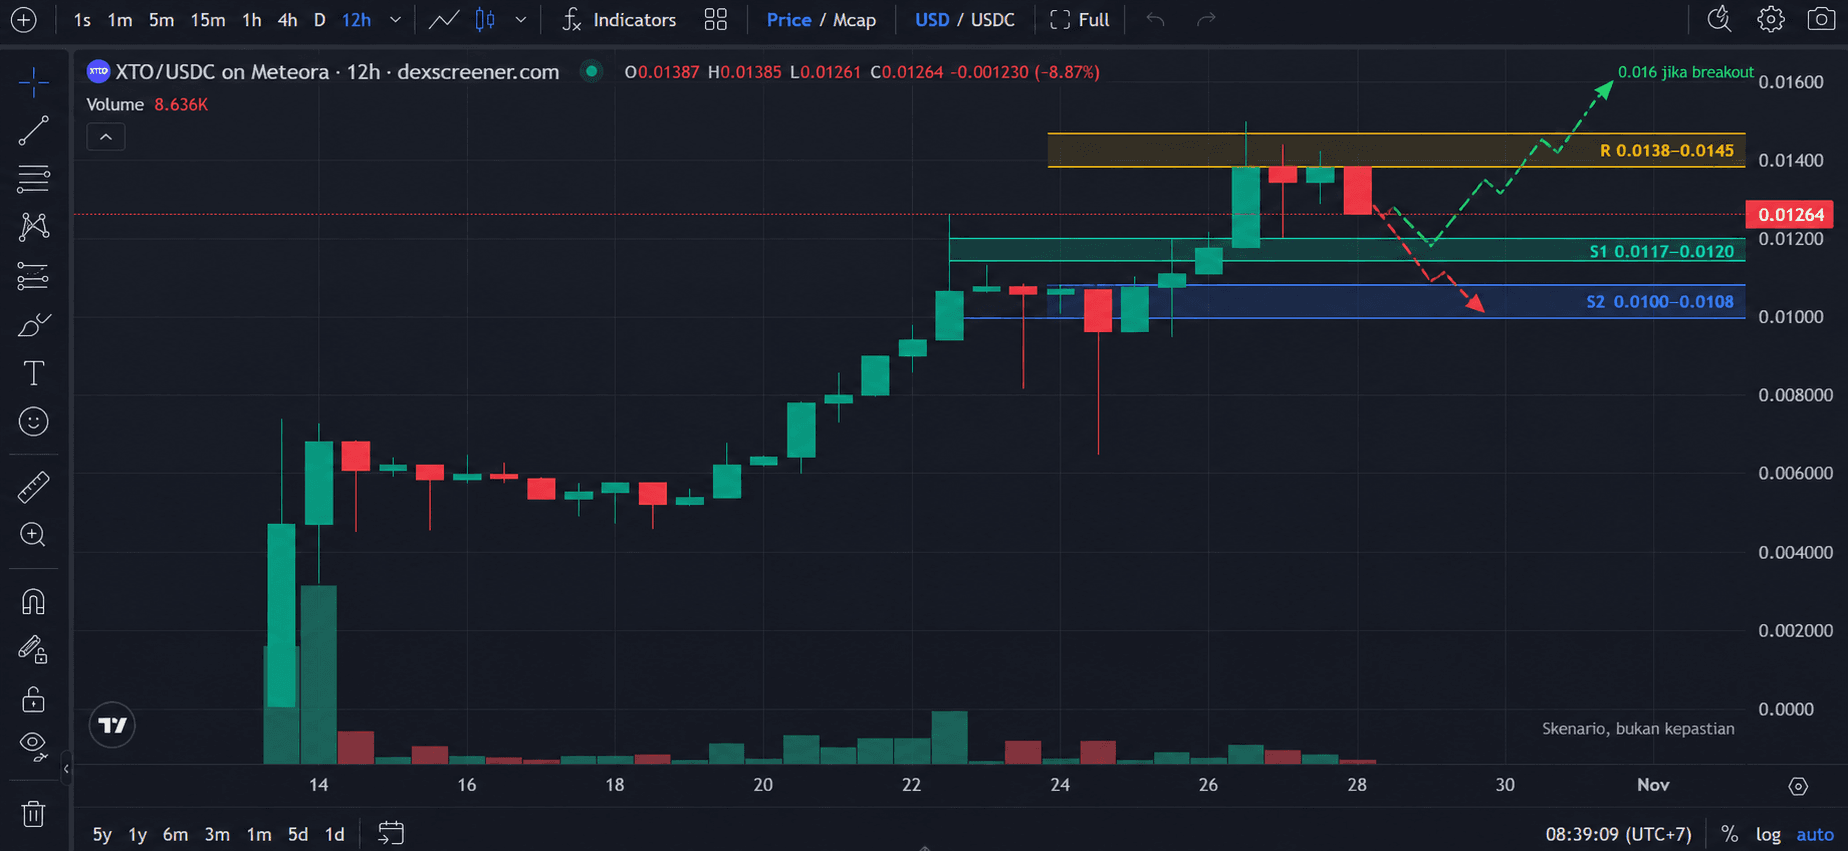
Task: Select the candlestick chart style
Action: [x=485, y=20]
